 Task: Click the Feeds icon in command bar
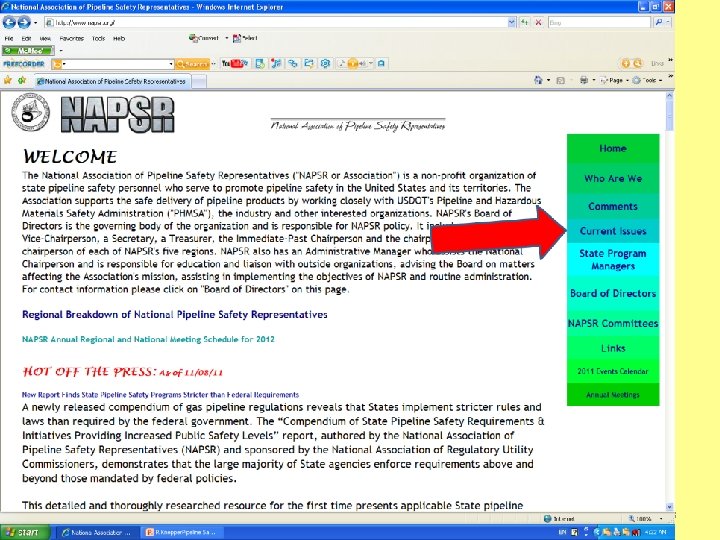pos(561,80)
